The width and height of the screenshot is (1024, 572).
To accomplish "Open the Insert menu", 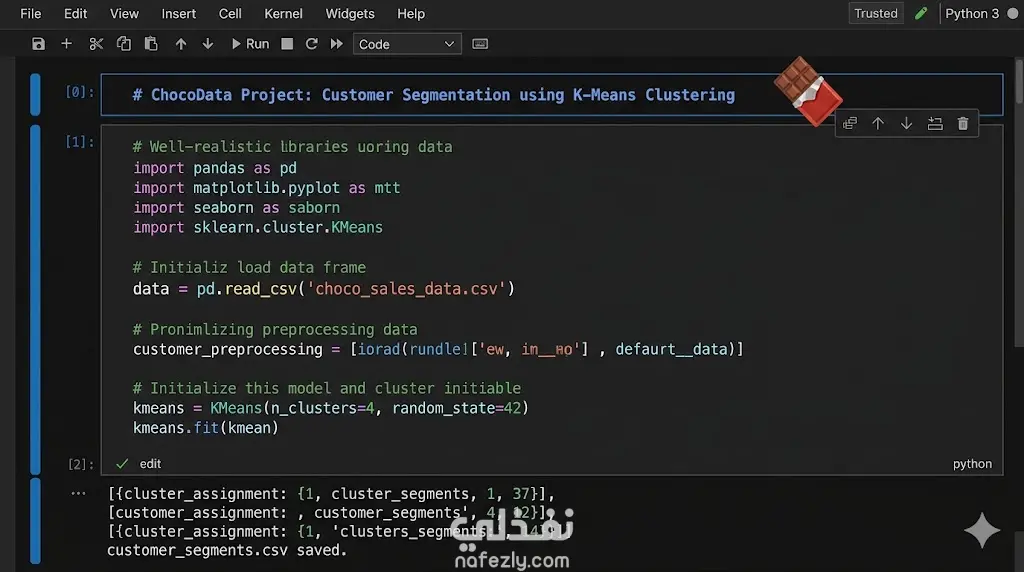I will [x=178, y=14].
